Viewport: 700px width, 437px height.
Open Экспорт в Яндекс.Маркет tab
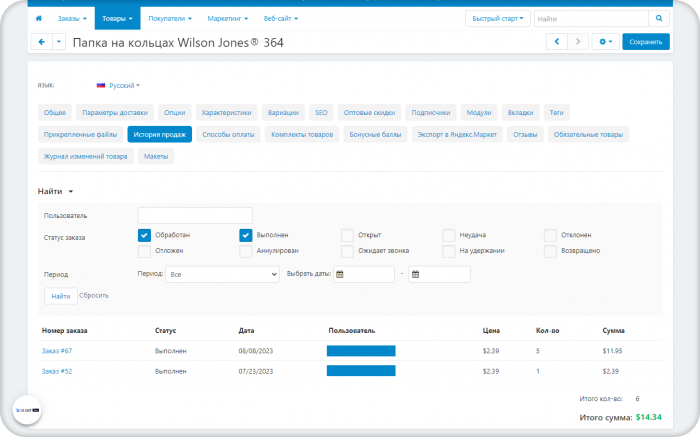click(457, 134)
